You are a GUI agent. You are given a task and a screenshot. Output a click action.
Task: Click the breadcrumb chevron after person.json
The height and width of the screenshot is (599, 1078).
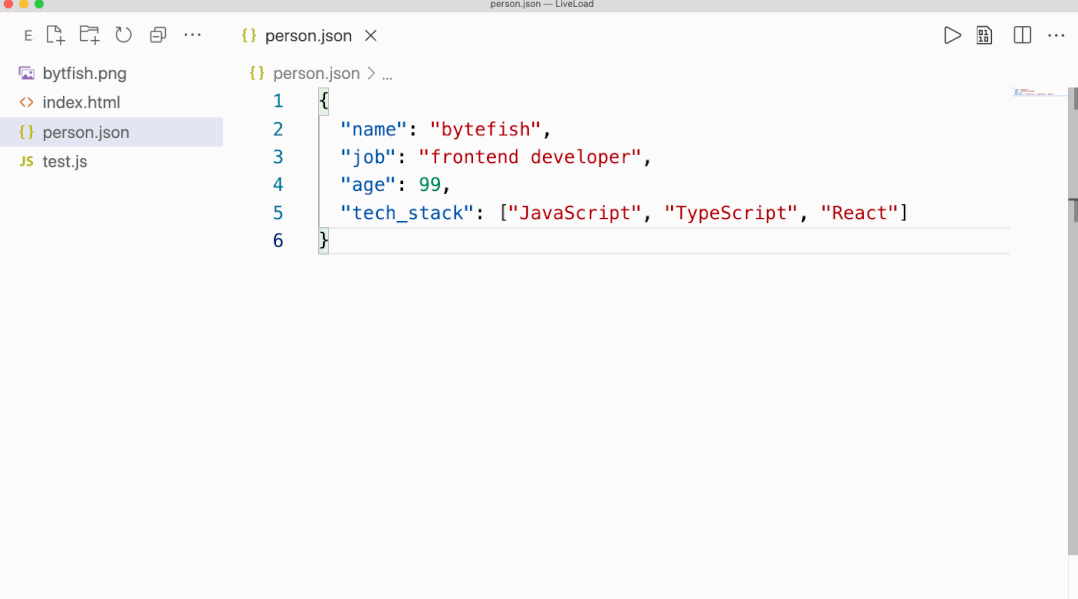[x=371, y=74]
